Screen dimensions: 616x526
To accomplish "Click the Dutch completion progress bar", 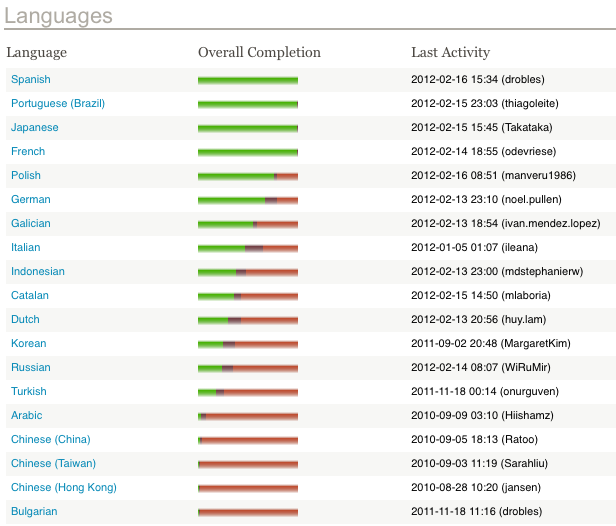I will (x=248, y=320).
